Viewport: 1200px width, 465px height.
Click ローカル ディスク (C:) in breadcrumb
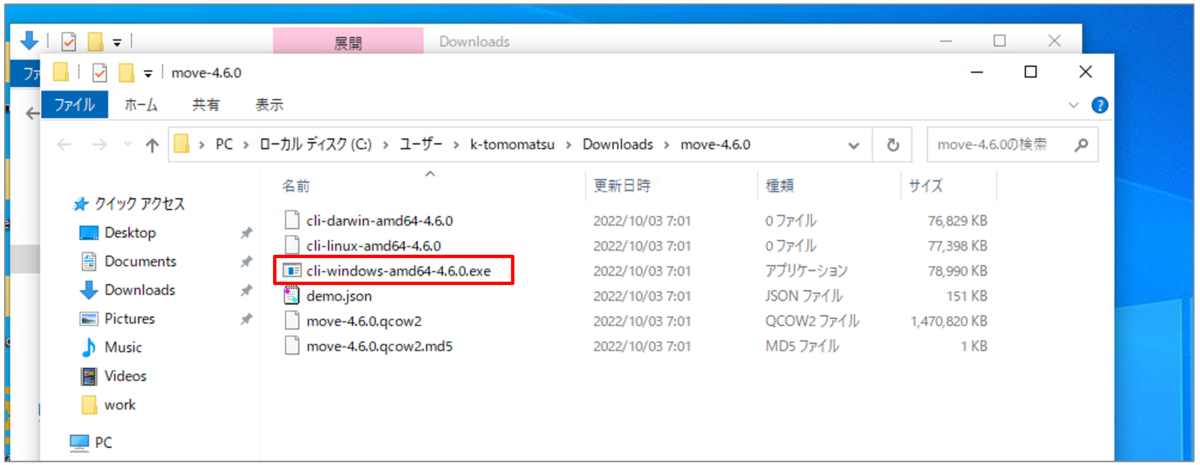click(316, 145)
